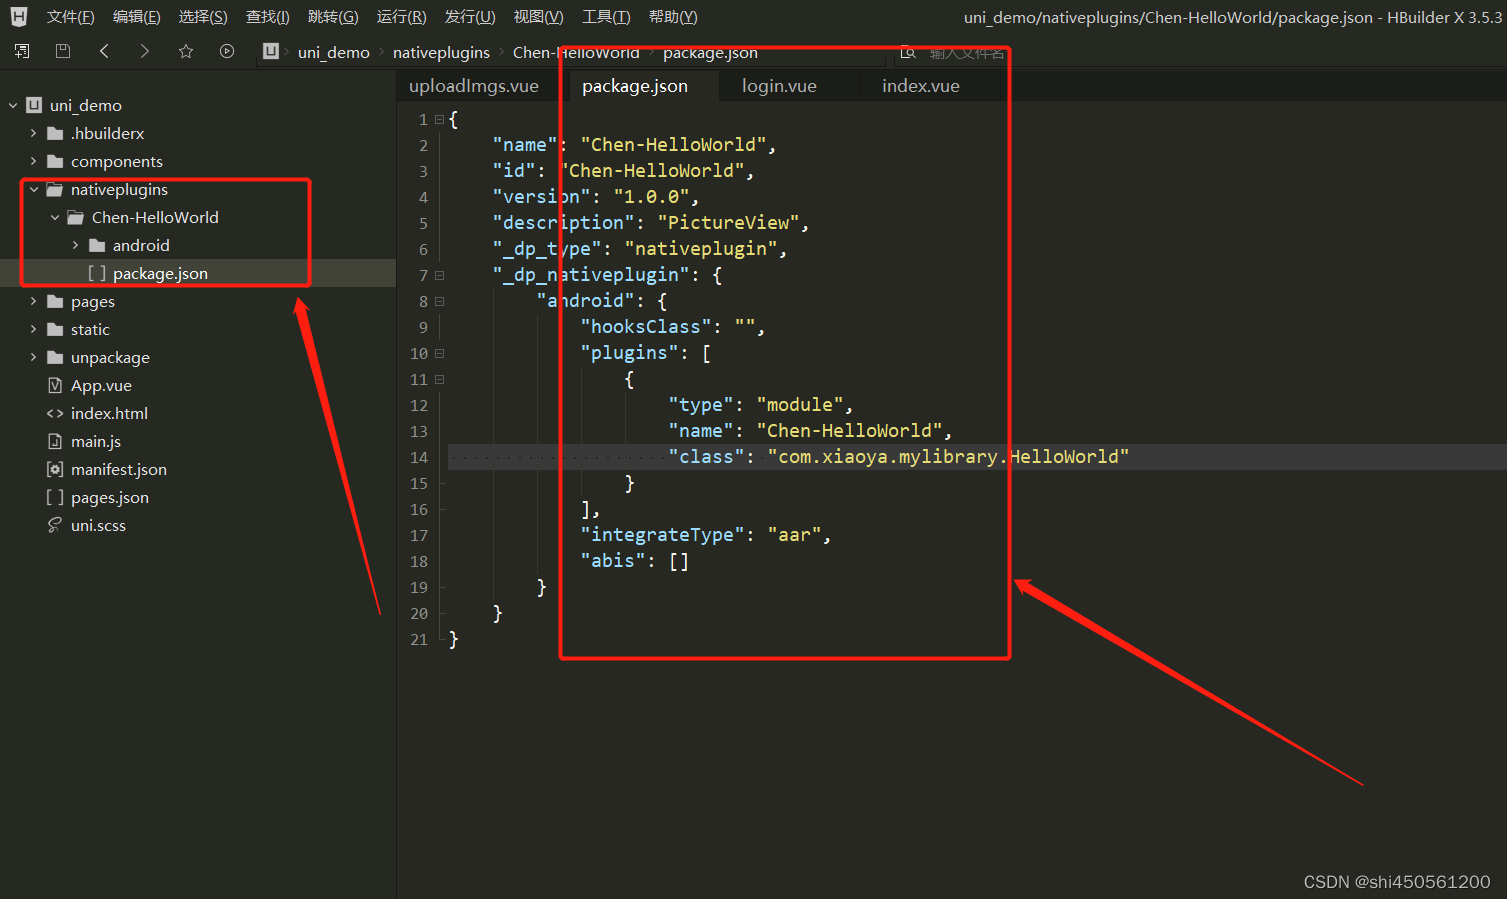Open favorites via the star icon

click(x=185, y=51)
